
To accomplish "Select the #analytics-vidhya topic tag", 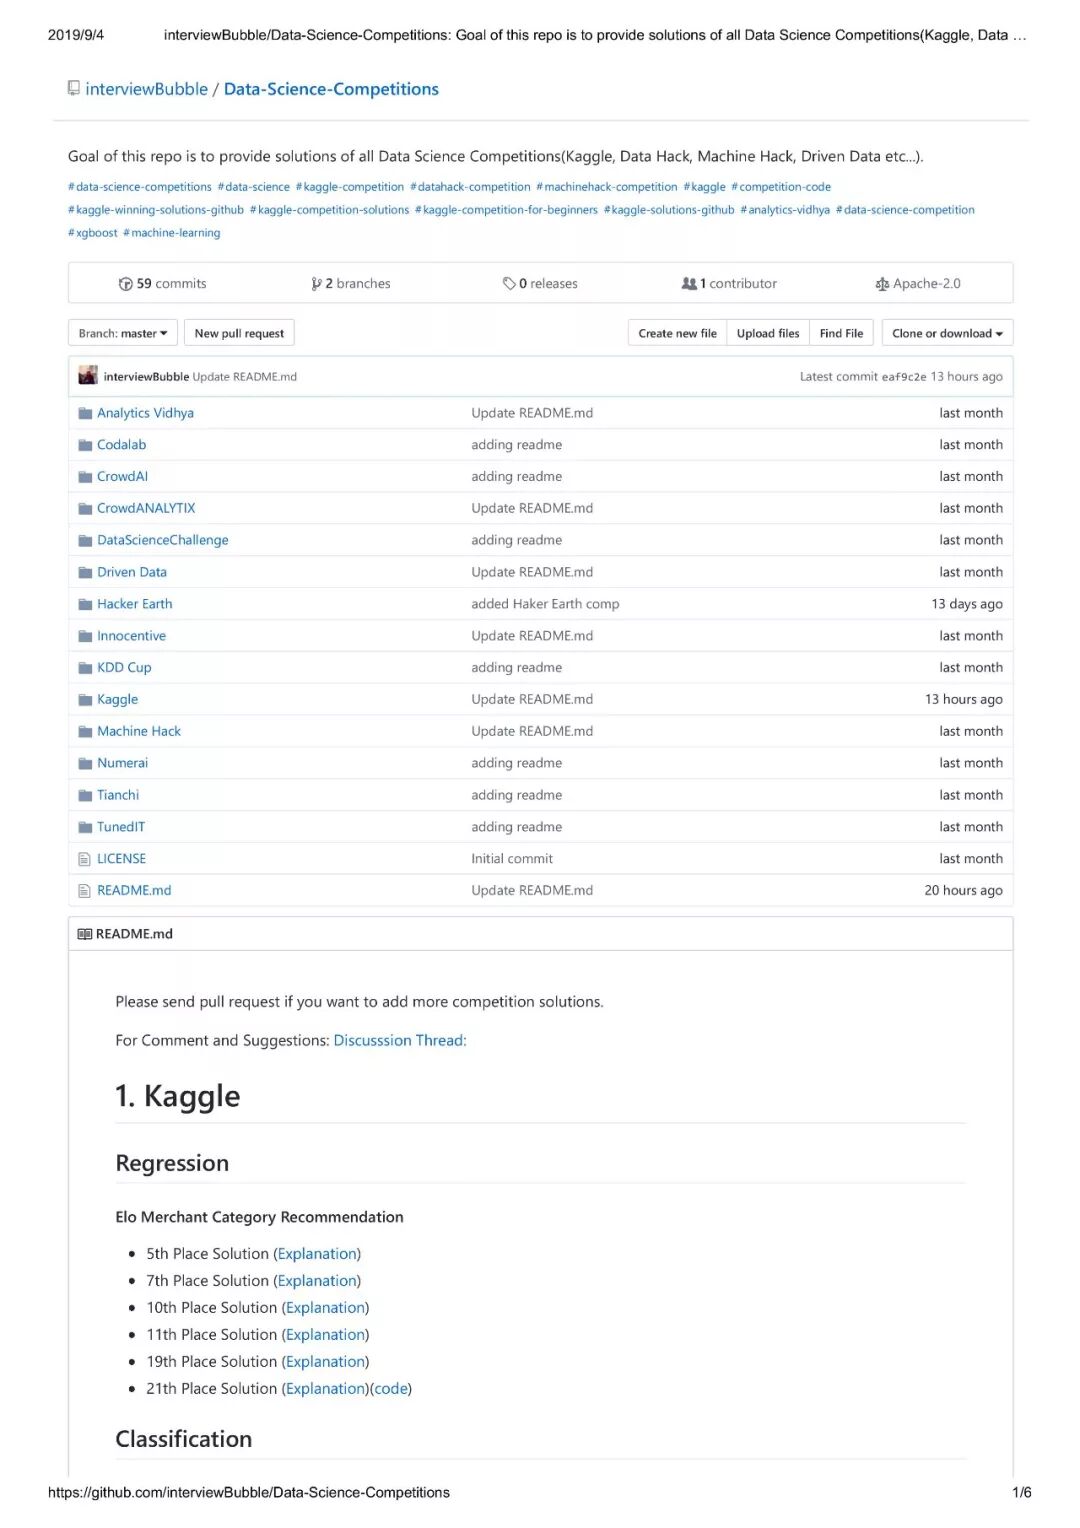I will 785,210.
